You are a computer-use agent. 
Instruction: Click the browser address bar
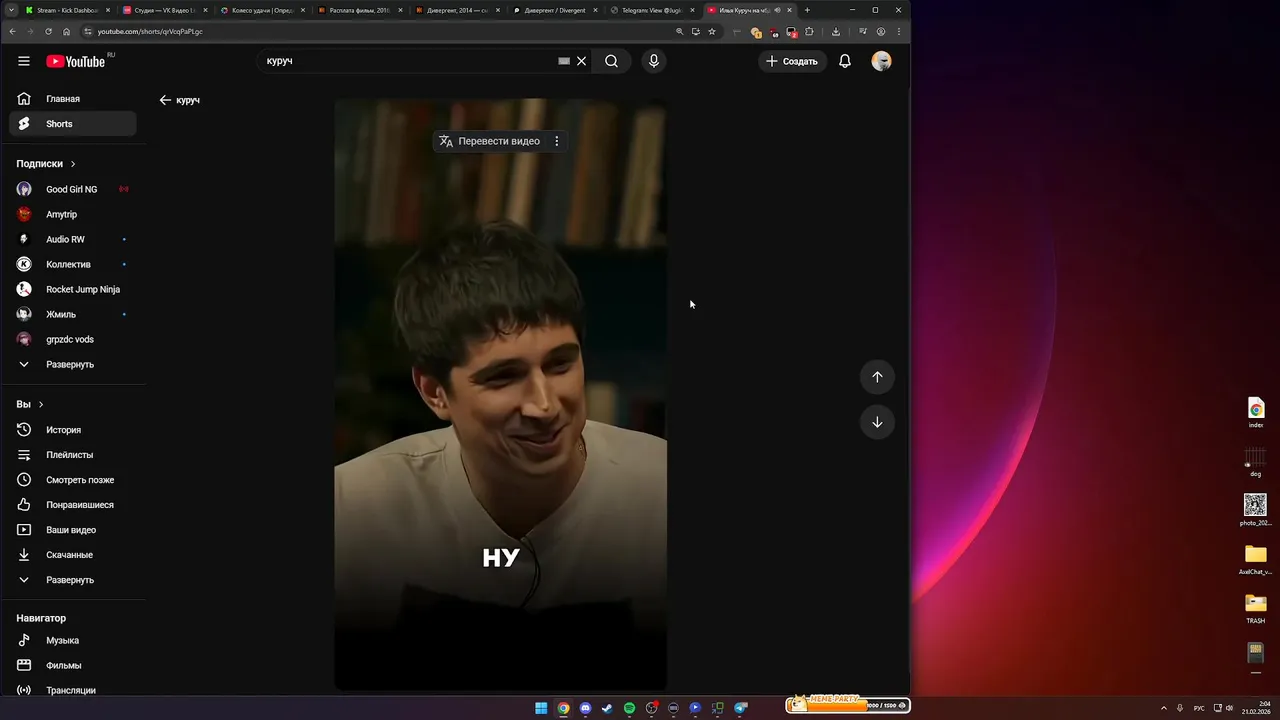(380, 31)
